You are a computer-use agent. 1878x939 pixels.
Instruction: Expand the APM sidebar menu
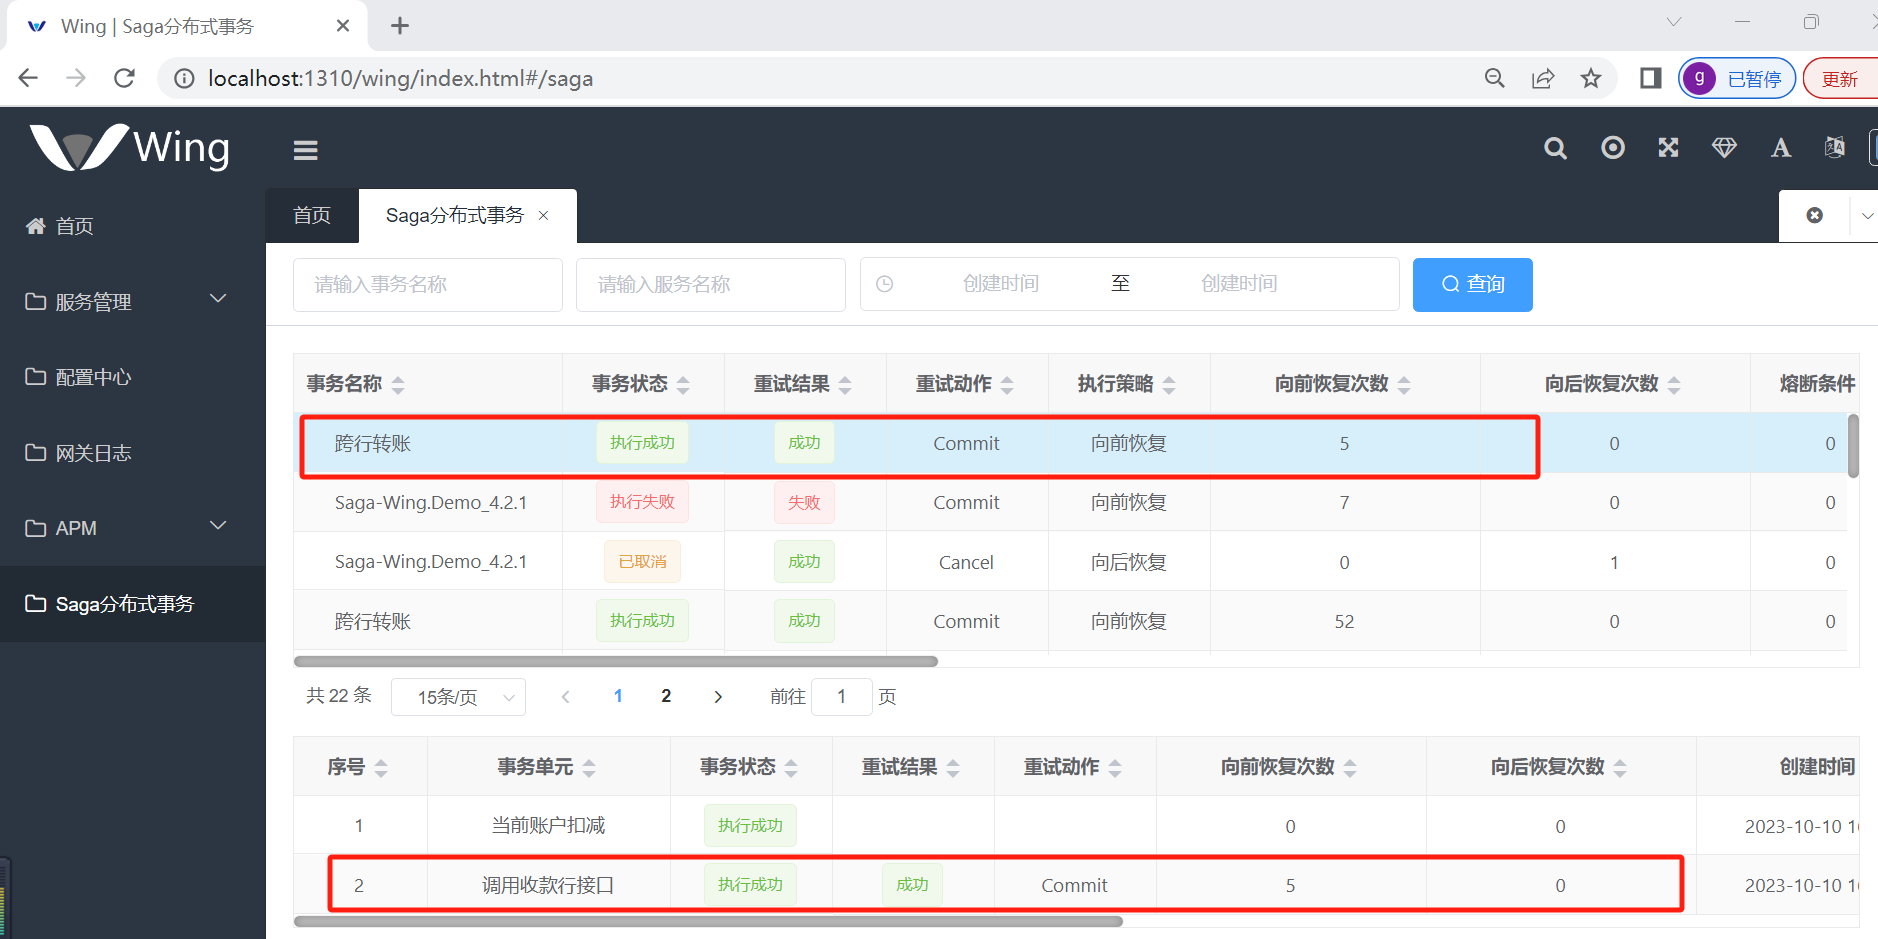(x=133, y=528)
